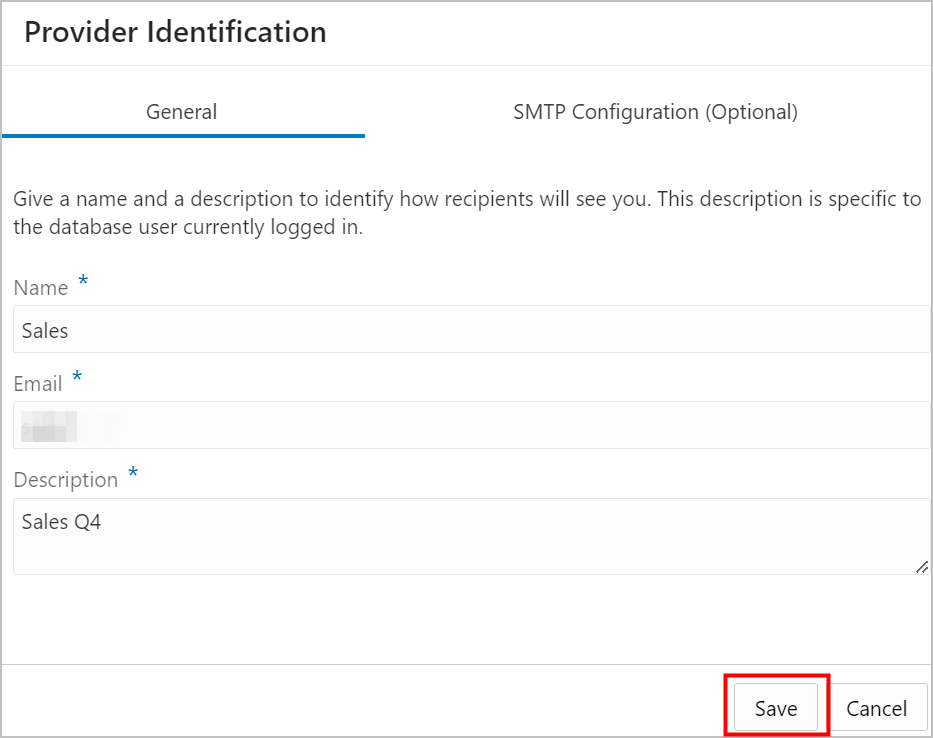933x738 pixels.
Task: Click the required asterisk beside Email
Action: pyautogui.click(x=78, y=378)
